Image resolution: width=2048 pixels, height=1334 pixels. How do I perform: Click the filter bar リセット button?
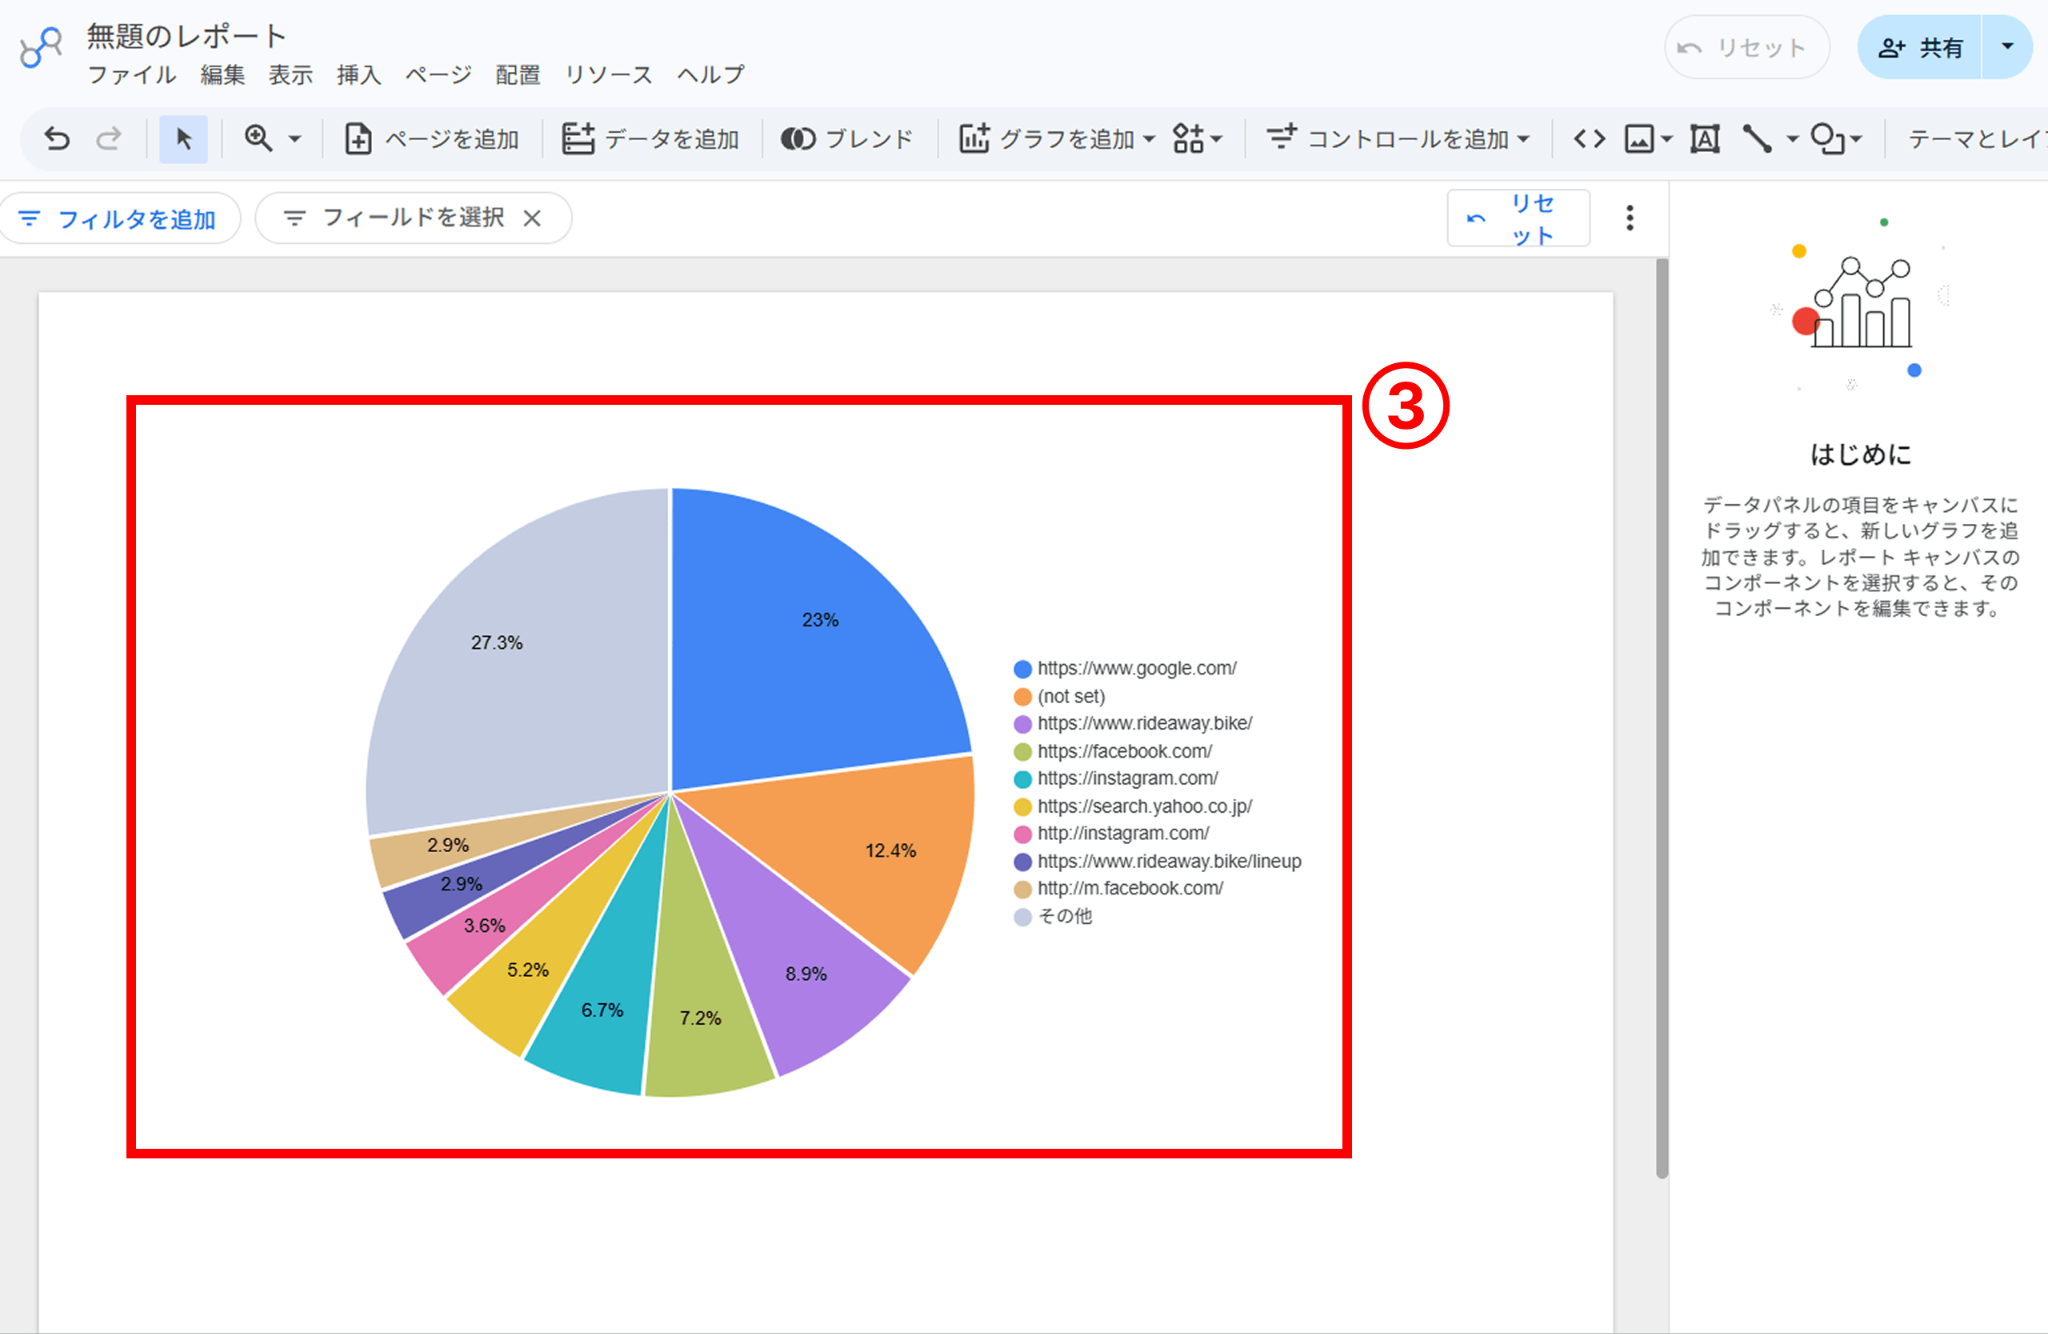point(1518,218)
